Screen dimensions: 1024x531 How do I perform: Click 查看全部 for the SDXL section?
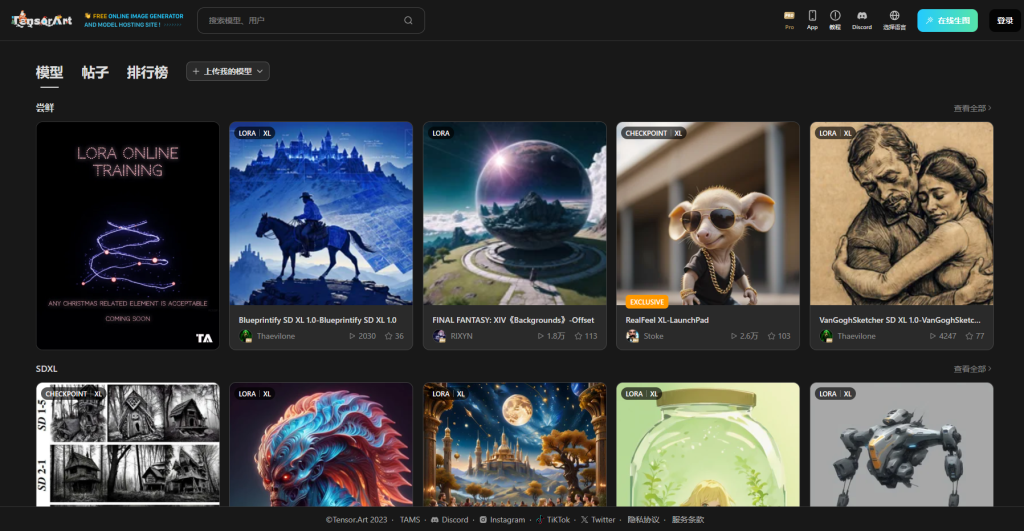click(972, 369)
